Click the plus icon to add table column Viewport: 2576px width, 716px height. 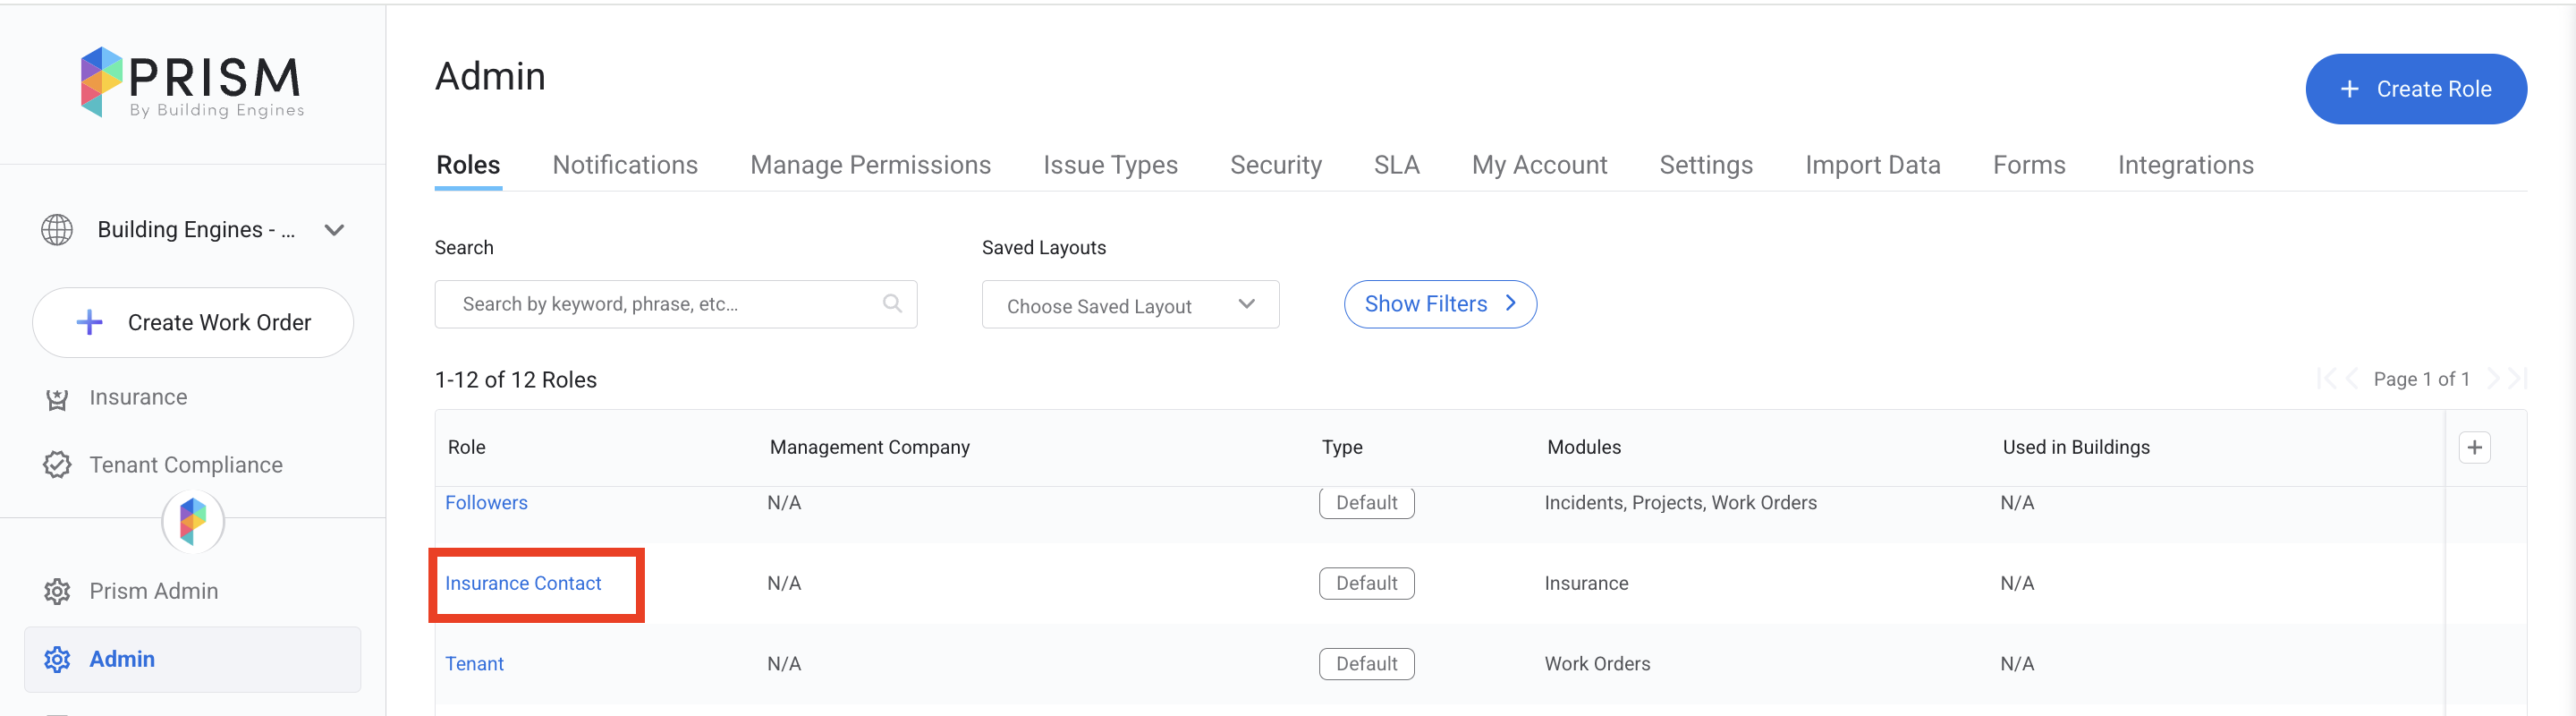(2474, 447)
